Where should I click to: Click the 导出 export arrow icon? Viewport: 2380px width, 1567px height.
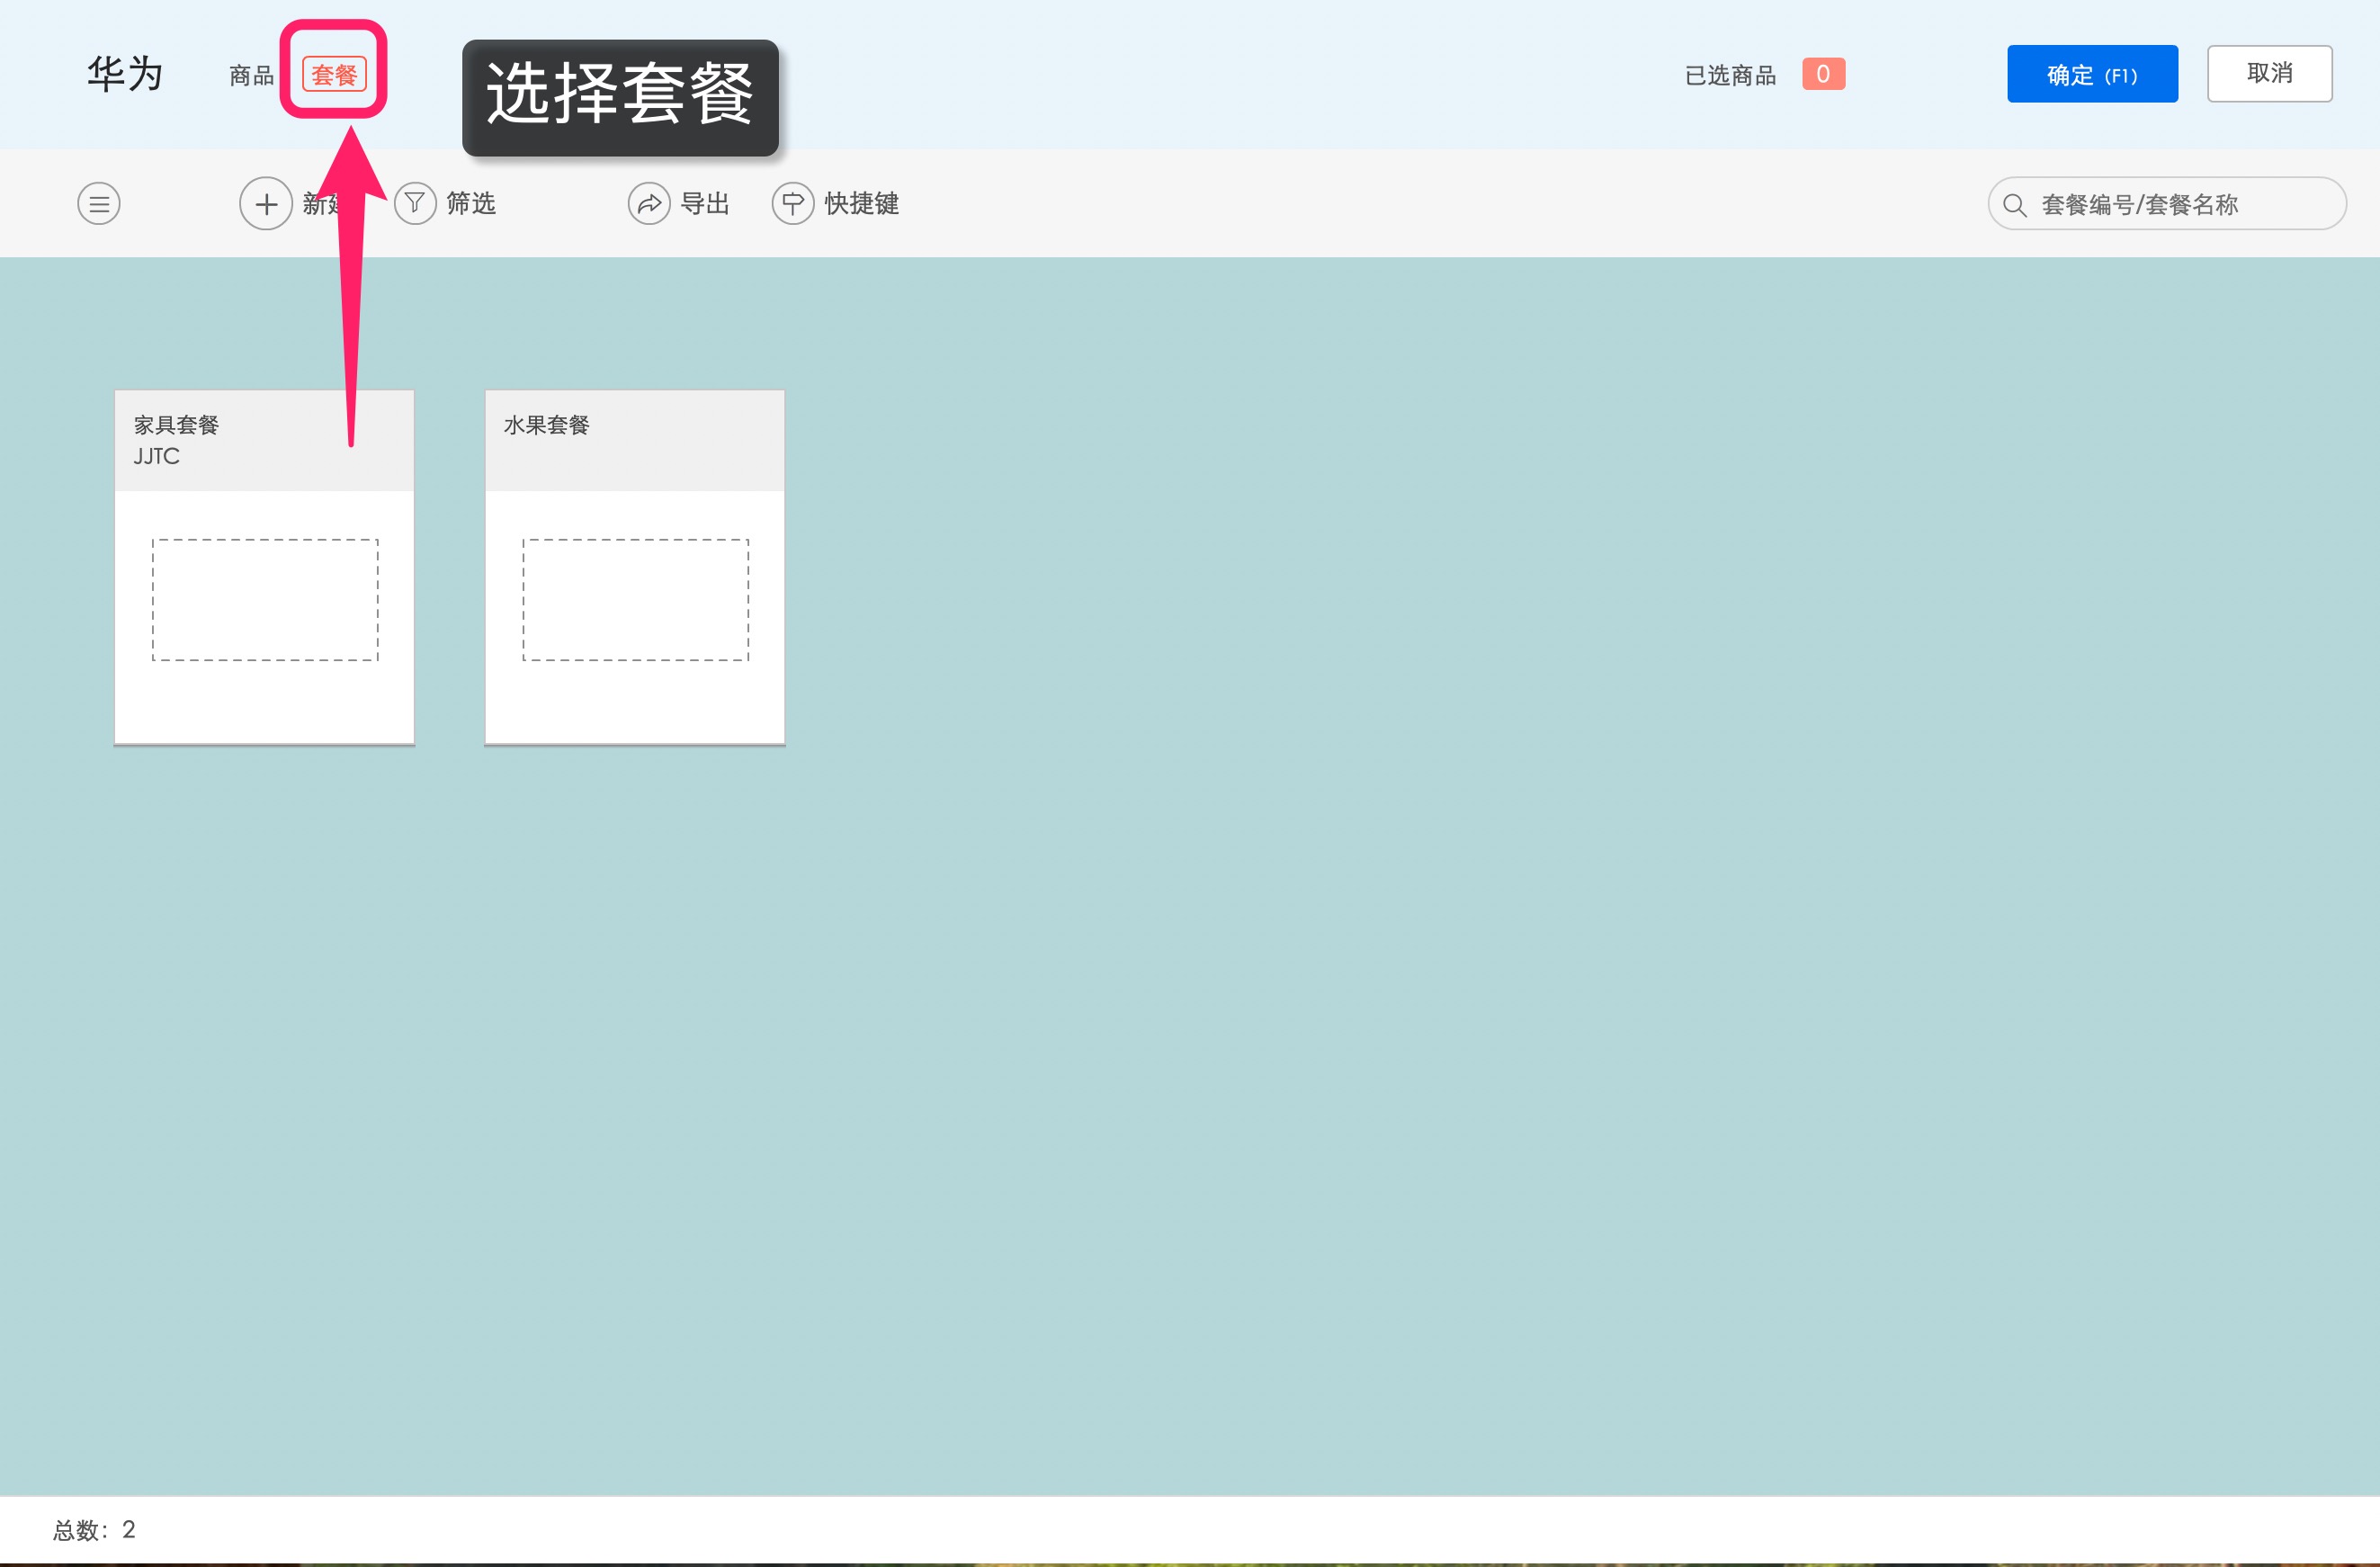click(x=650, y=203)
